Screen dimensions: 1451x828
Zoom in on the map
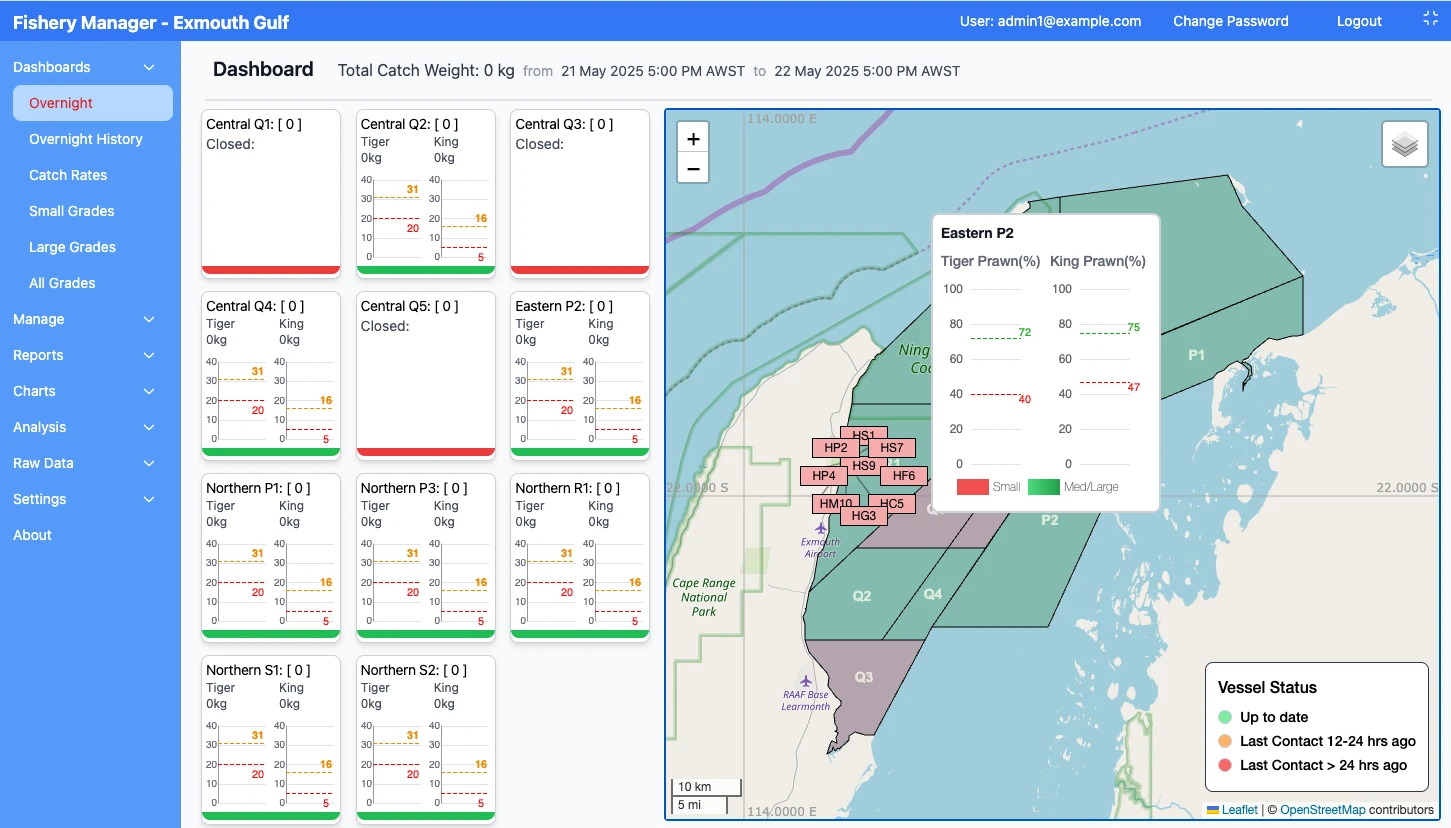click(693, 139)
